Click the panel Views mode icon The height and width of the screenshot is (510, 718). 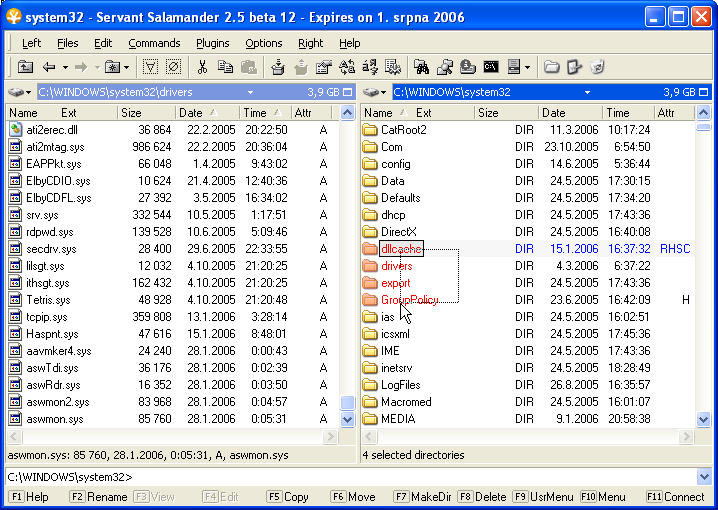pyautogui.click(x=514, y=67)
